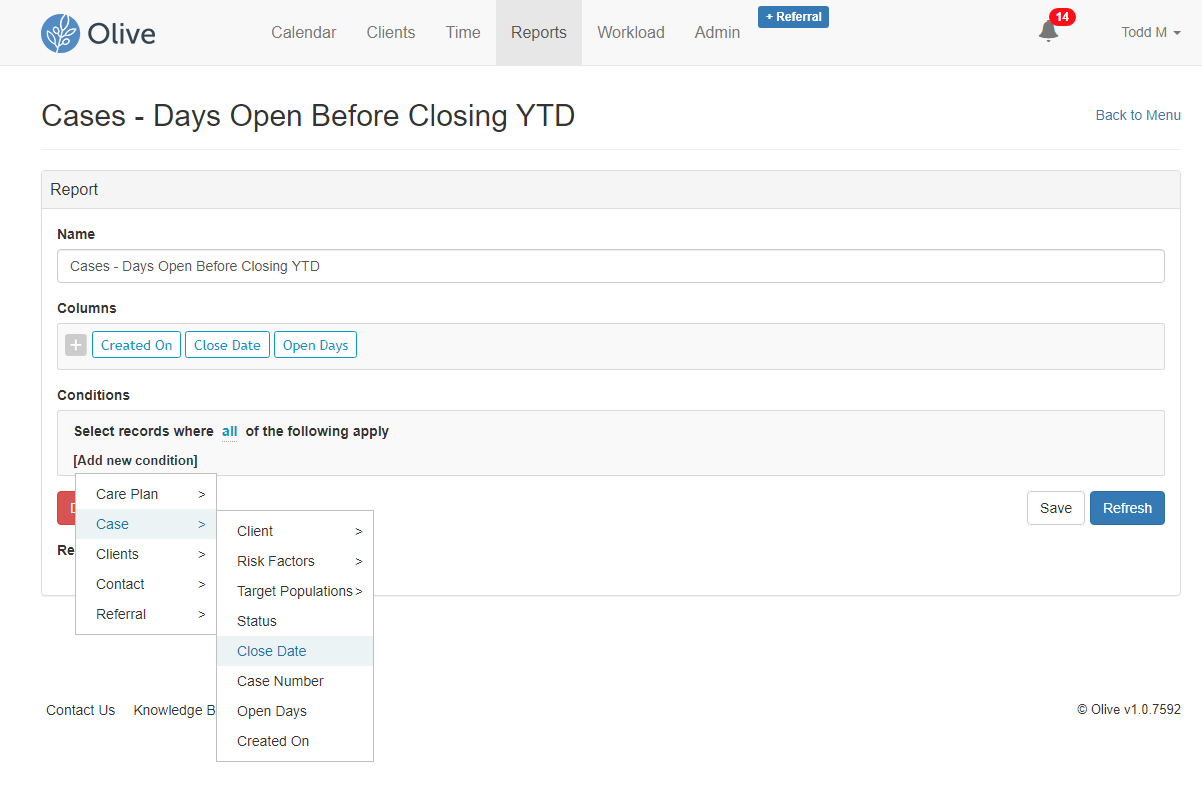Expand the Risk Factors entry
Image resolution: width=1202 pixels, height=794 pixels.
click(x=295, y=561)
